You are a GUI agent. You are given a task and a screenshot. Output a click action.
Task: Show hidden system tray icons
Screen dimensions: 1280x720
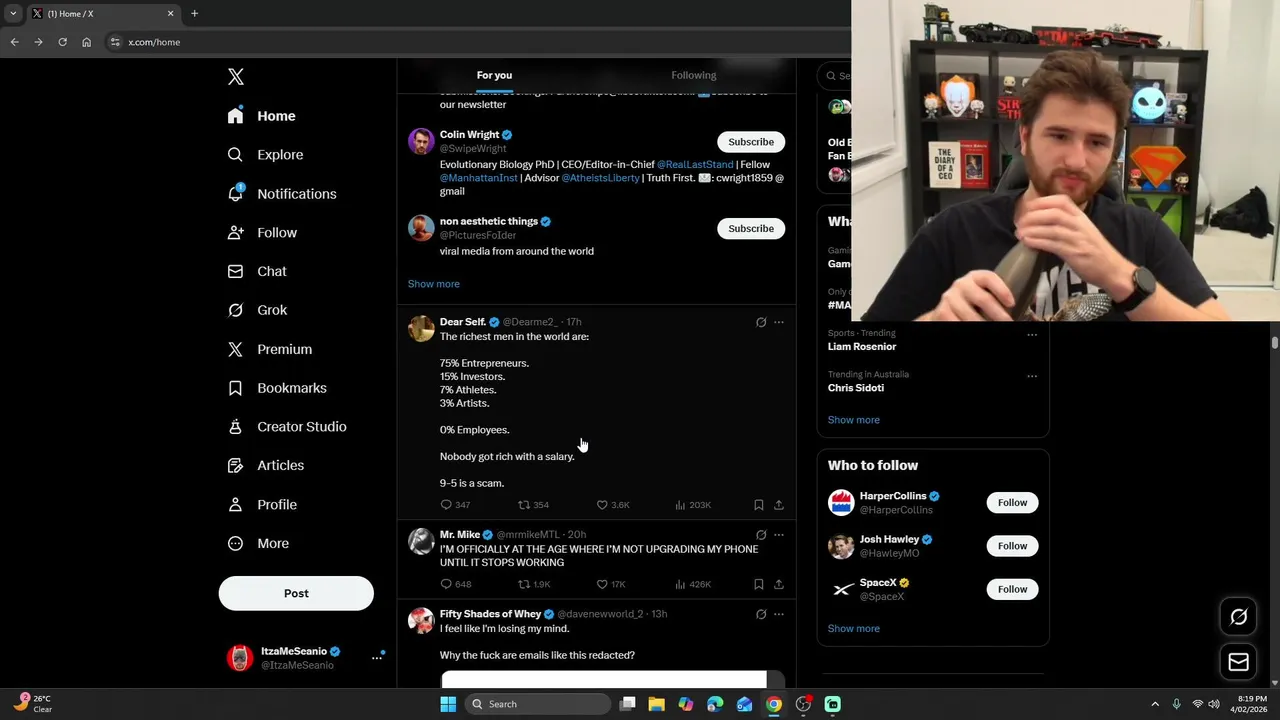[x=1155, y=704]
